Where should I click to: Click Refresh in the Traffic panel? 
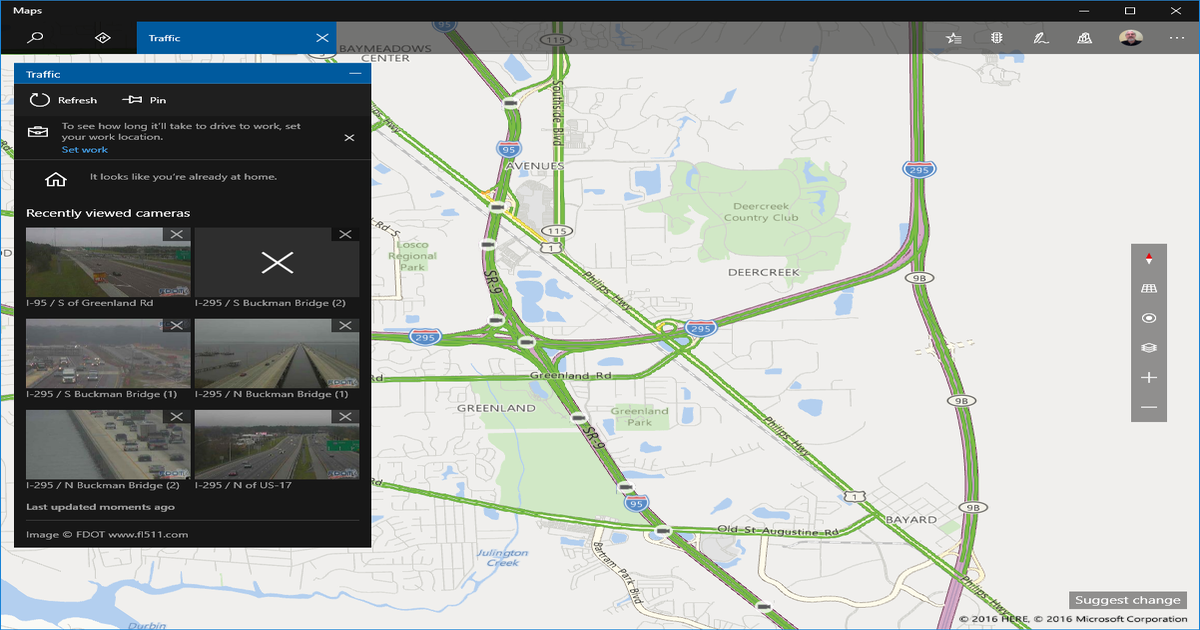63,99
